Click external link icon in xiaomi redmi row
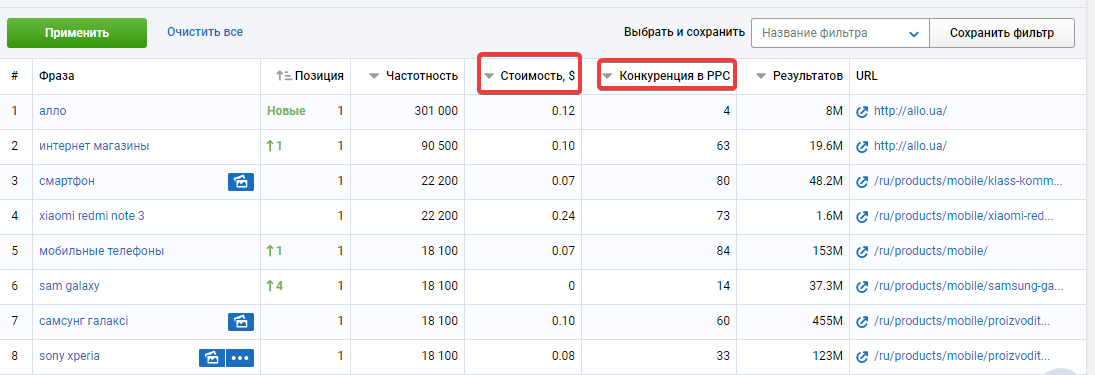Image resolution: width=1095 pixels, height=375 pixels. coord(862,216)
